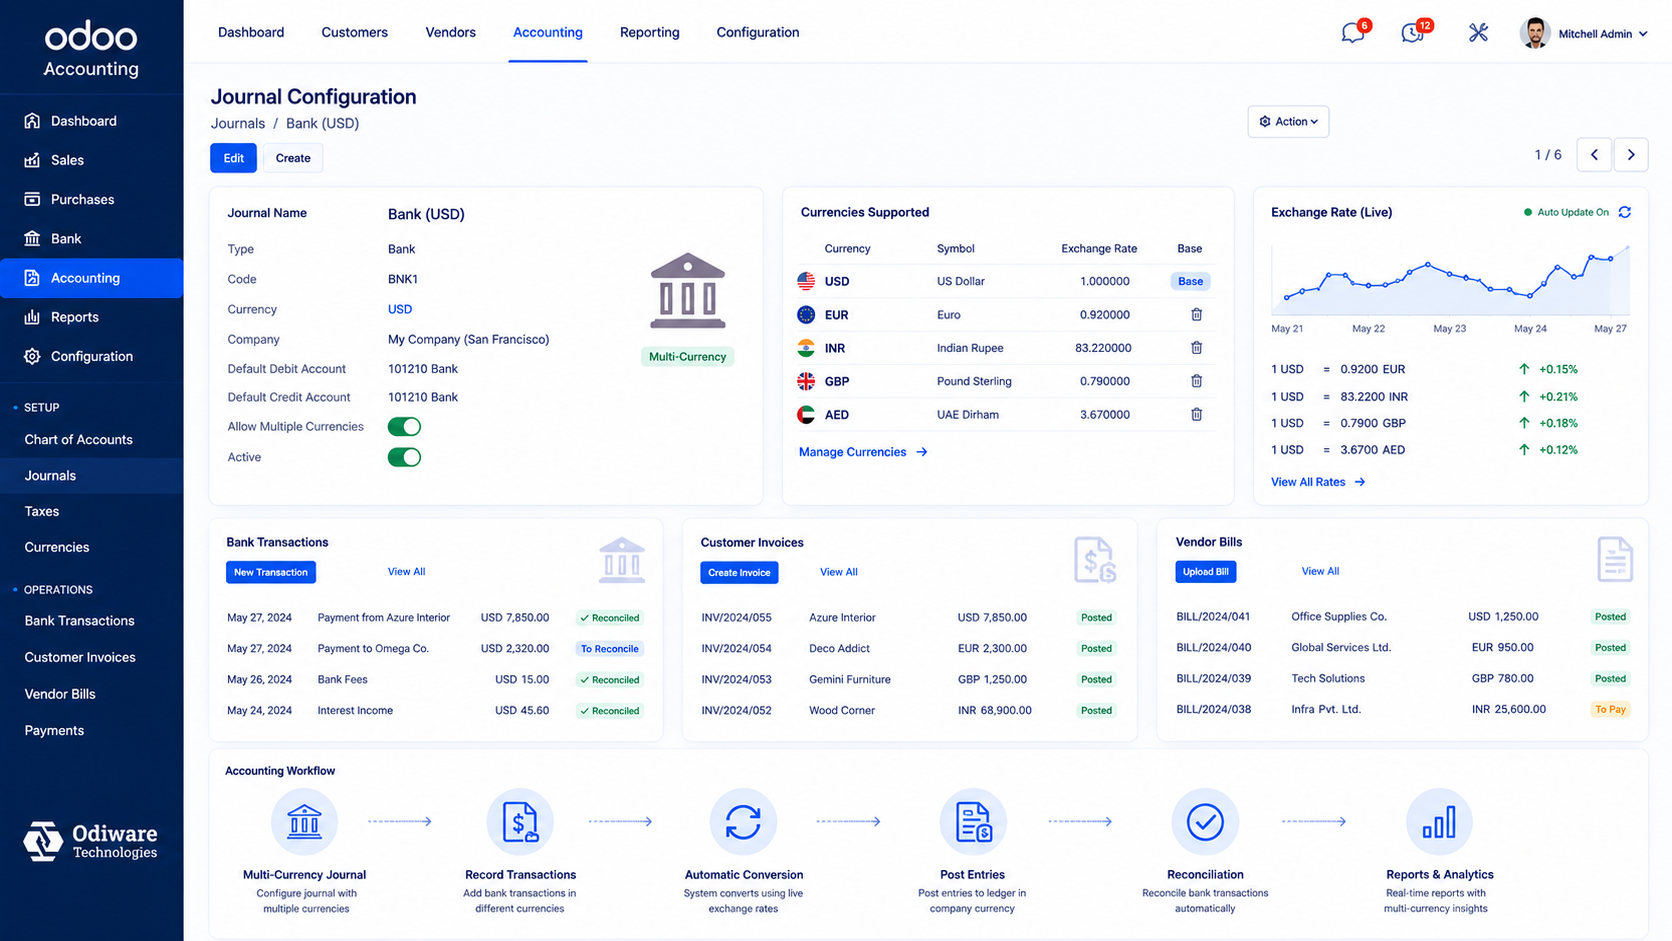Open the messages chat icon in top bar
This screenshot has width=1672, height=941.
point(1353,33)
